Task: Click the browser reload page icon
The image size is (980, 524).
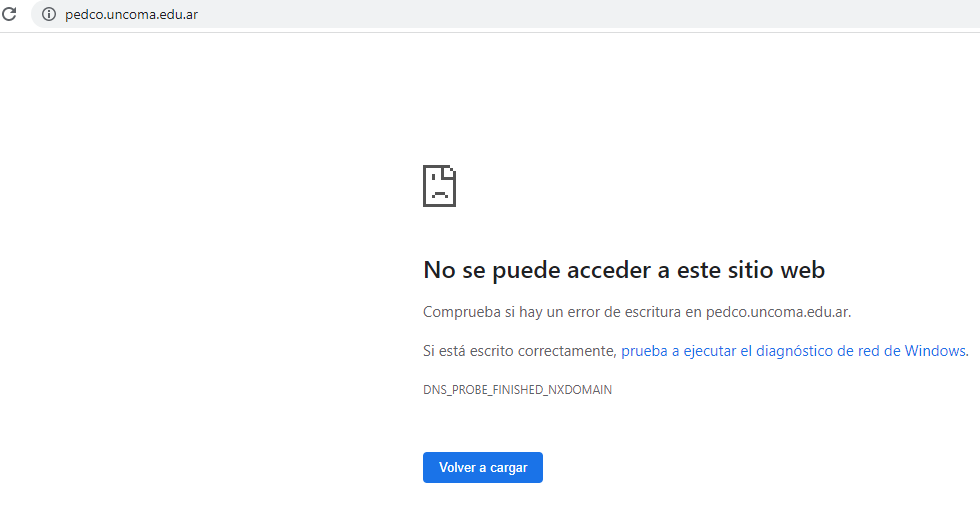Action: point(10,14)
